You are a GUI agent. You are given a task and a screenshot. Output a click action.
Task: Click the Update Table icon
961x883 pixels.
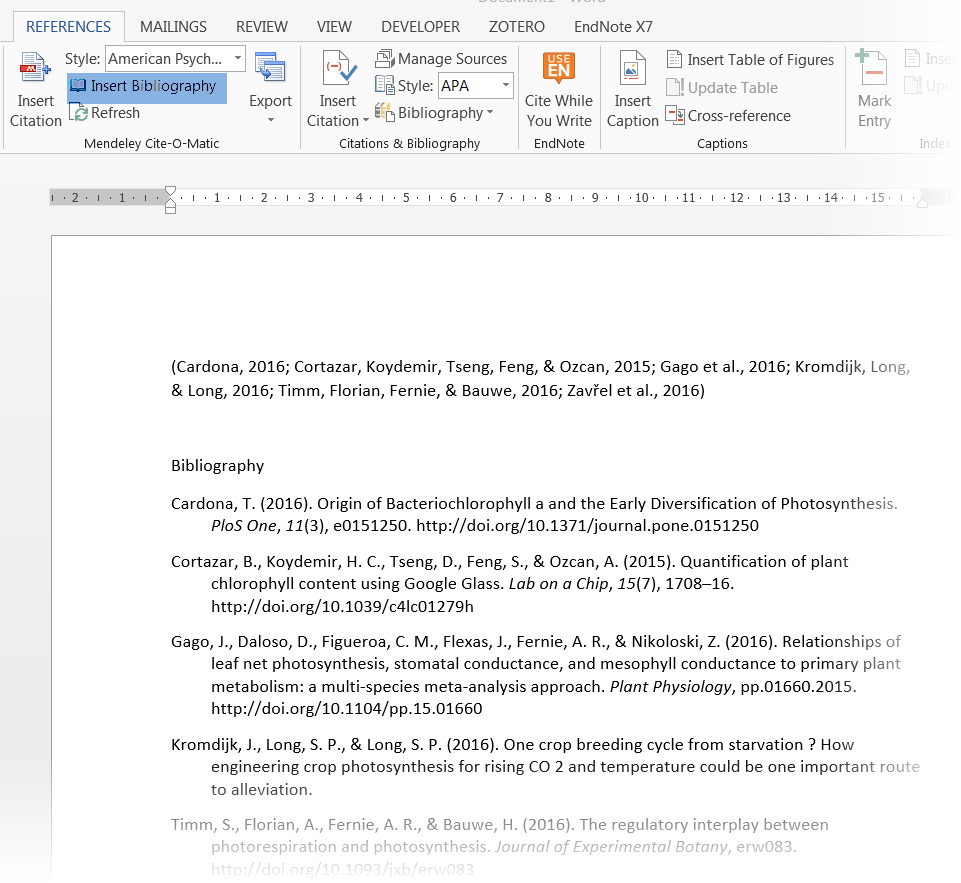pyautogui.click(x=675, y=88)
